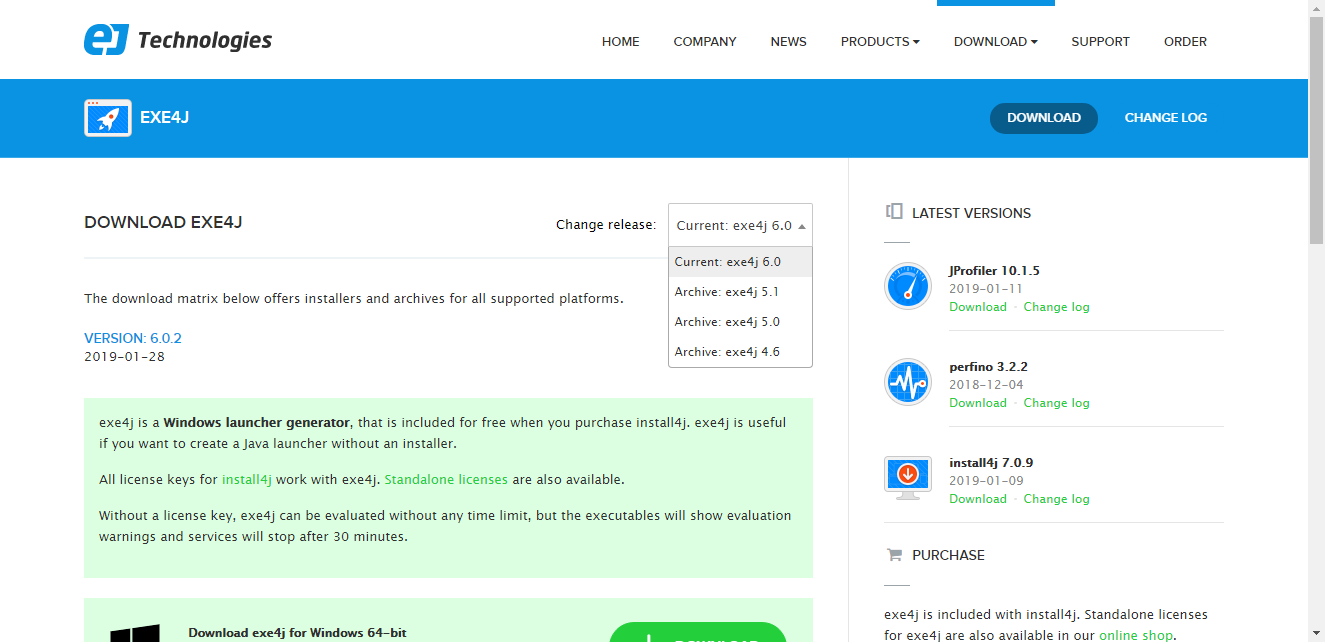
Task: Click the exe4j rocket icon
Action: coord(108,117)
